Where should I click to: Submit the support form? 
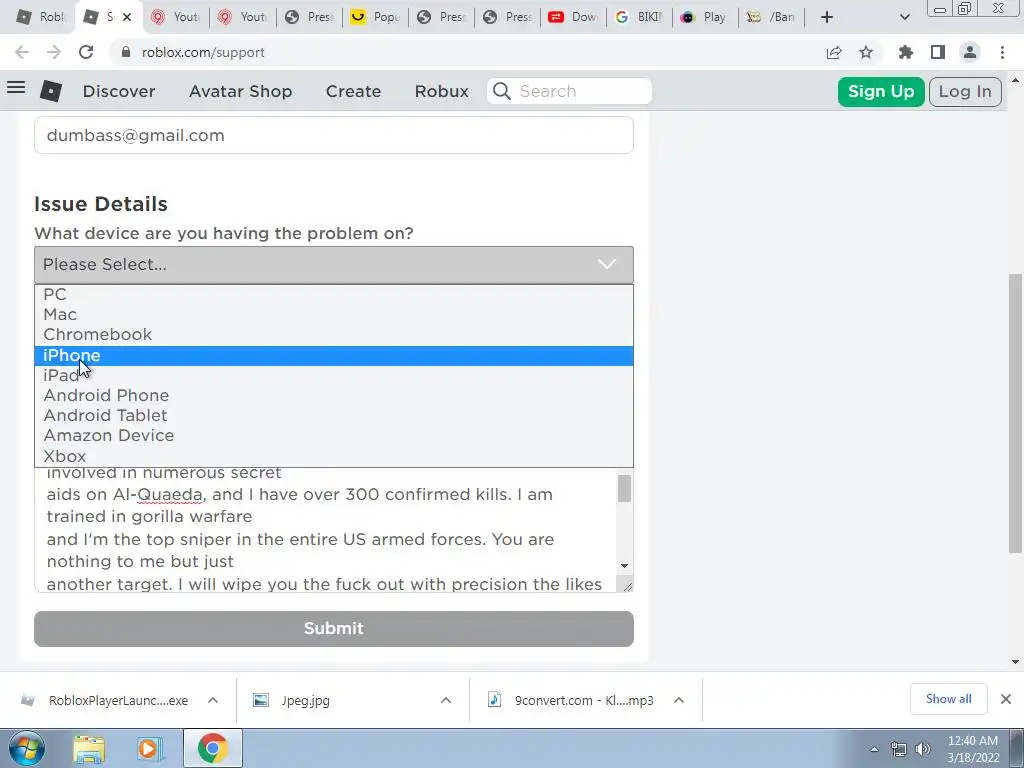[334, 629]
